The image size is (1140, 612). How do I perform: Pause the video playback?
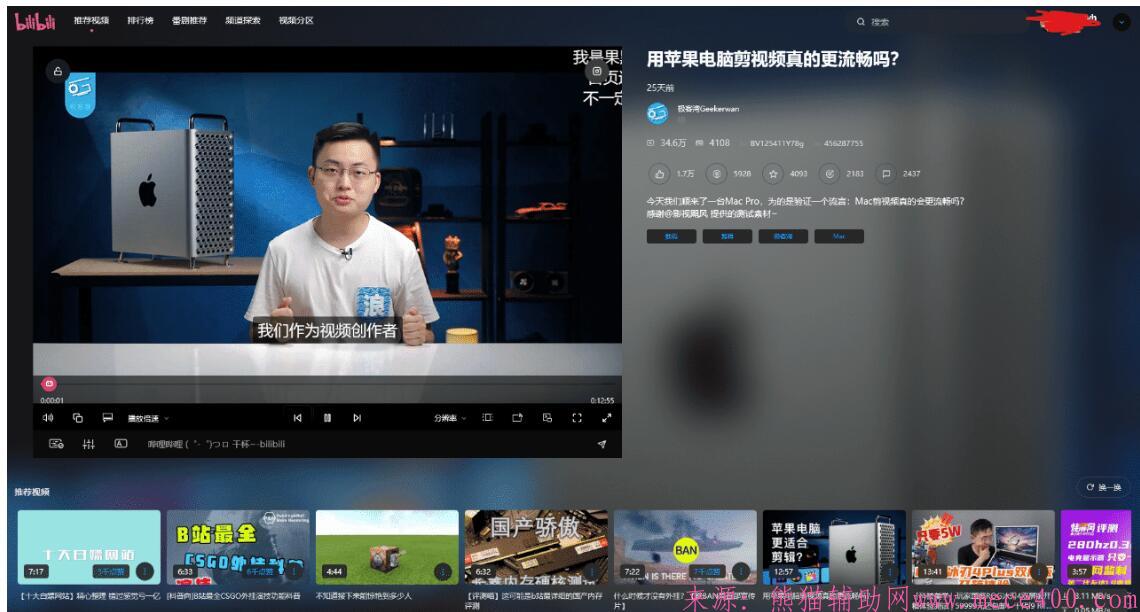pos(327,418)
